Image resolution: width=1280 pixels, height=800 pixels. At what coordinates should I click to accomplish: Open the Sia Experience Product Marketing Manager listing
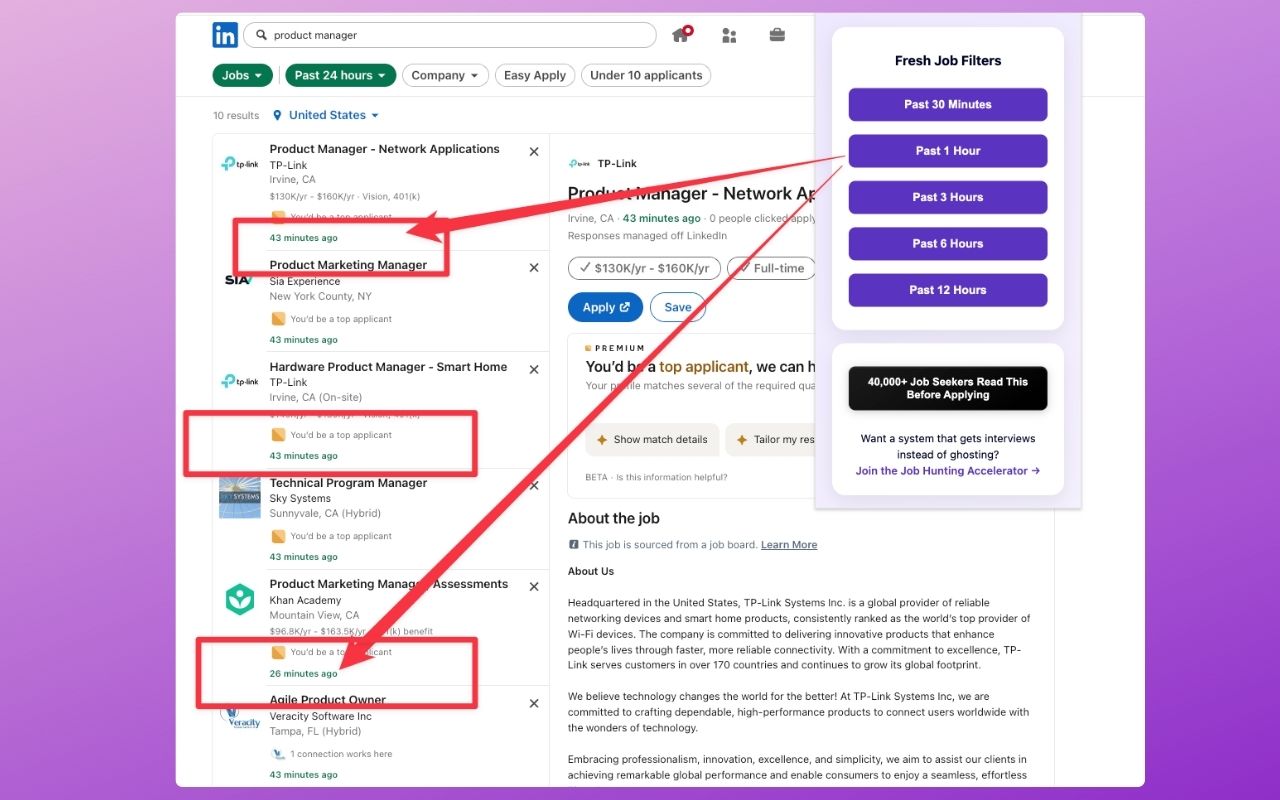point(348,265)
